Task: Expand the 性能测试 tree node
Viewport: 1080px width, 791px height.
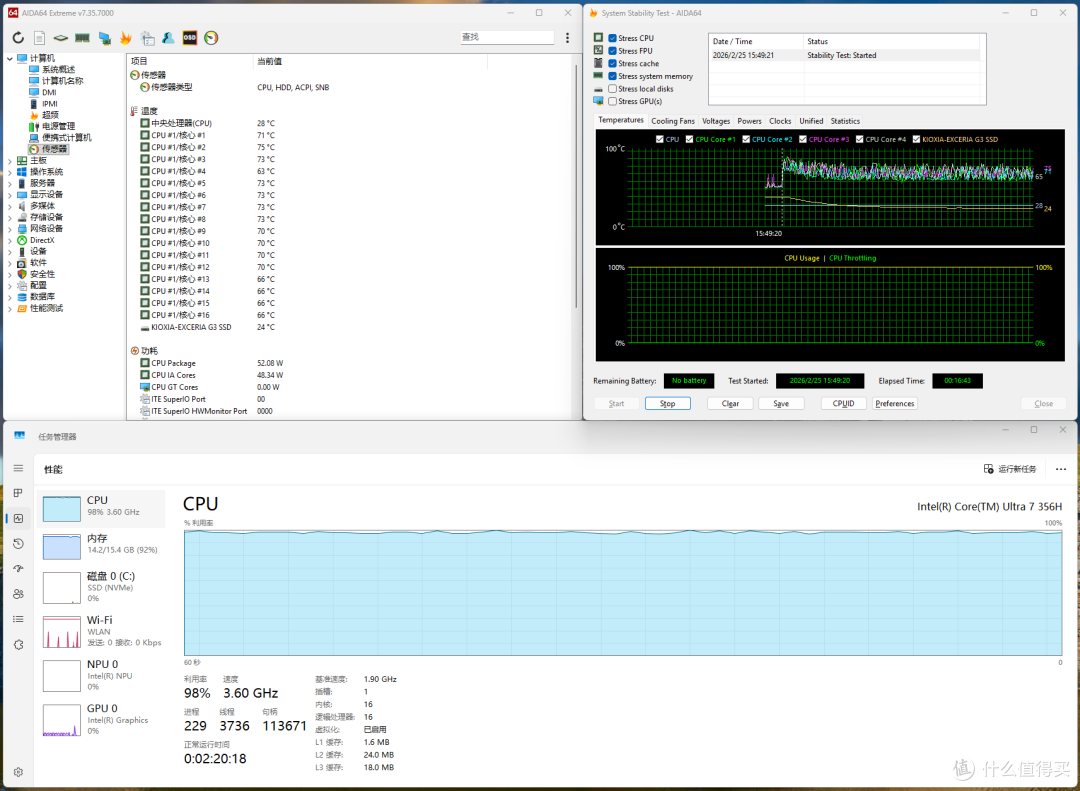Action: coord(10,309)
